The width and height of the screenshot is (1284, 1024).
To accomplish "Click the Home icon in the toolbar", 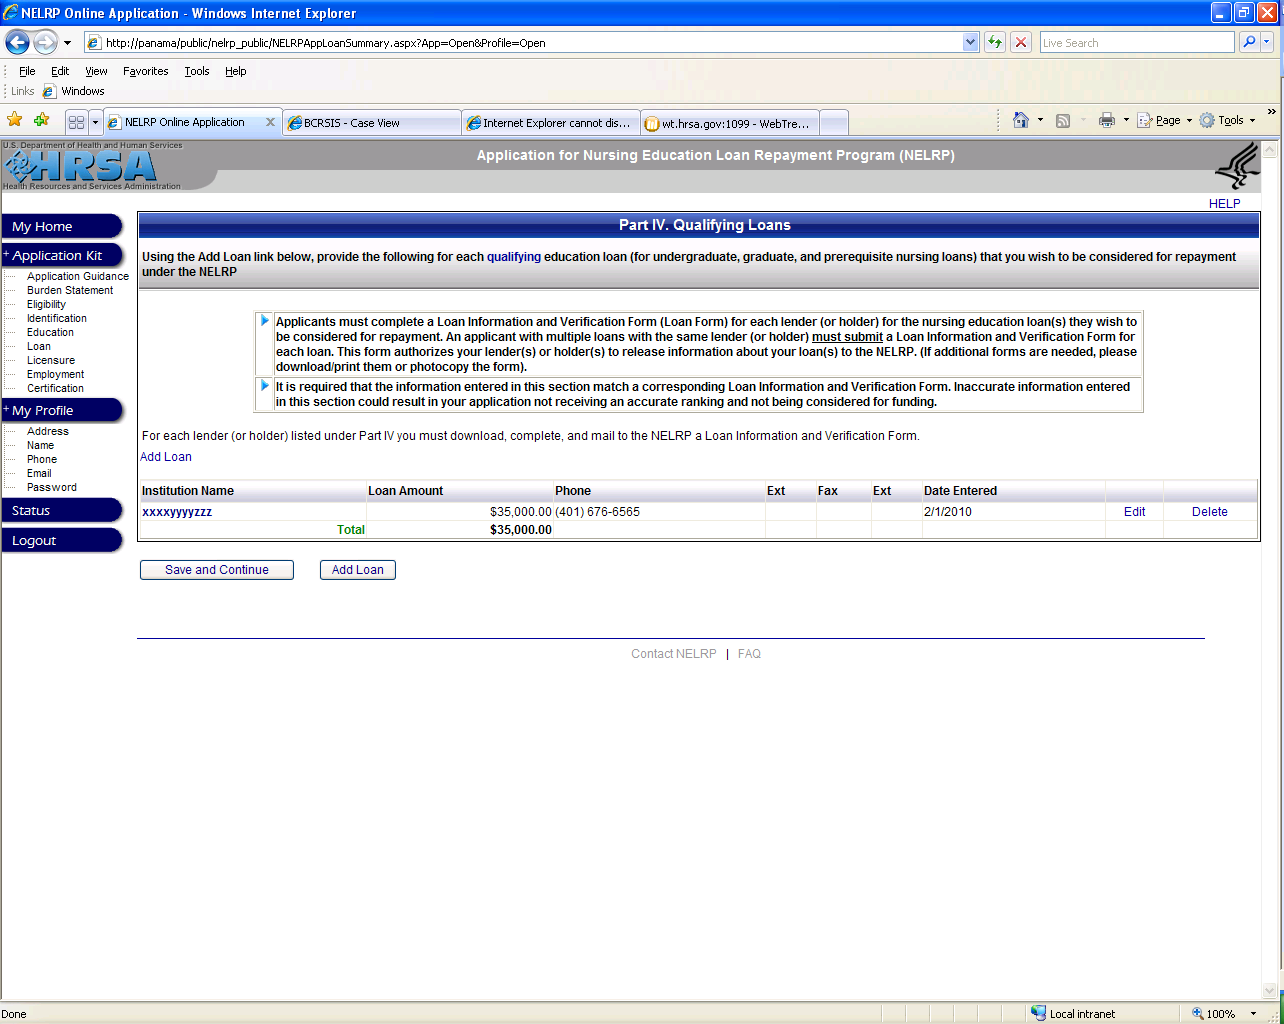I will [1020, 120].
